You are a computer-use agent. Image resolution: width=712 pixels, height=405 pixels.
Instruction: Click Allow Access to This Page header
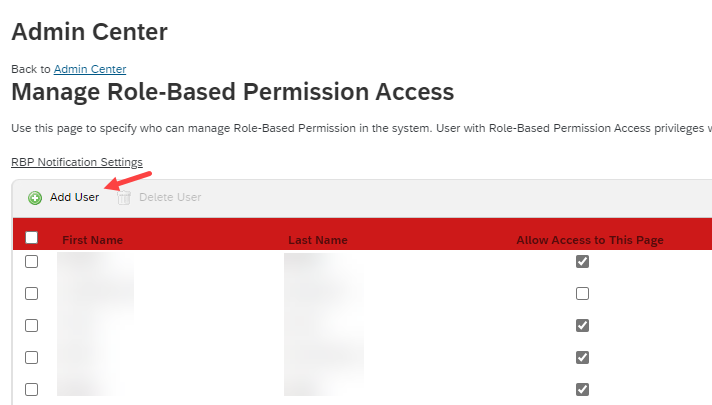pos(590,240)
